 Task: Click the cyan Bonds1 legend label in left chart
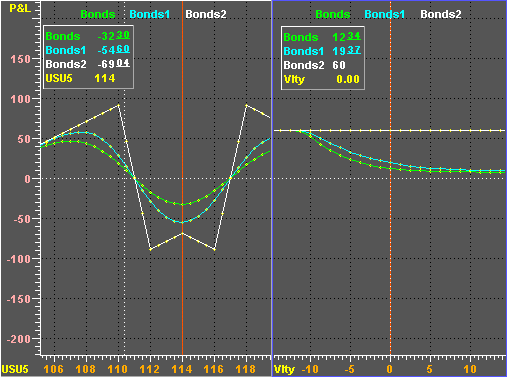click(x=150, y=14)
